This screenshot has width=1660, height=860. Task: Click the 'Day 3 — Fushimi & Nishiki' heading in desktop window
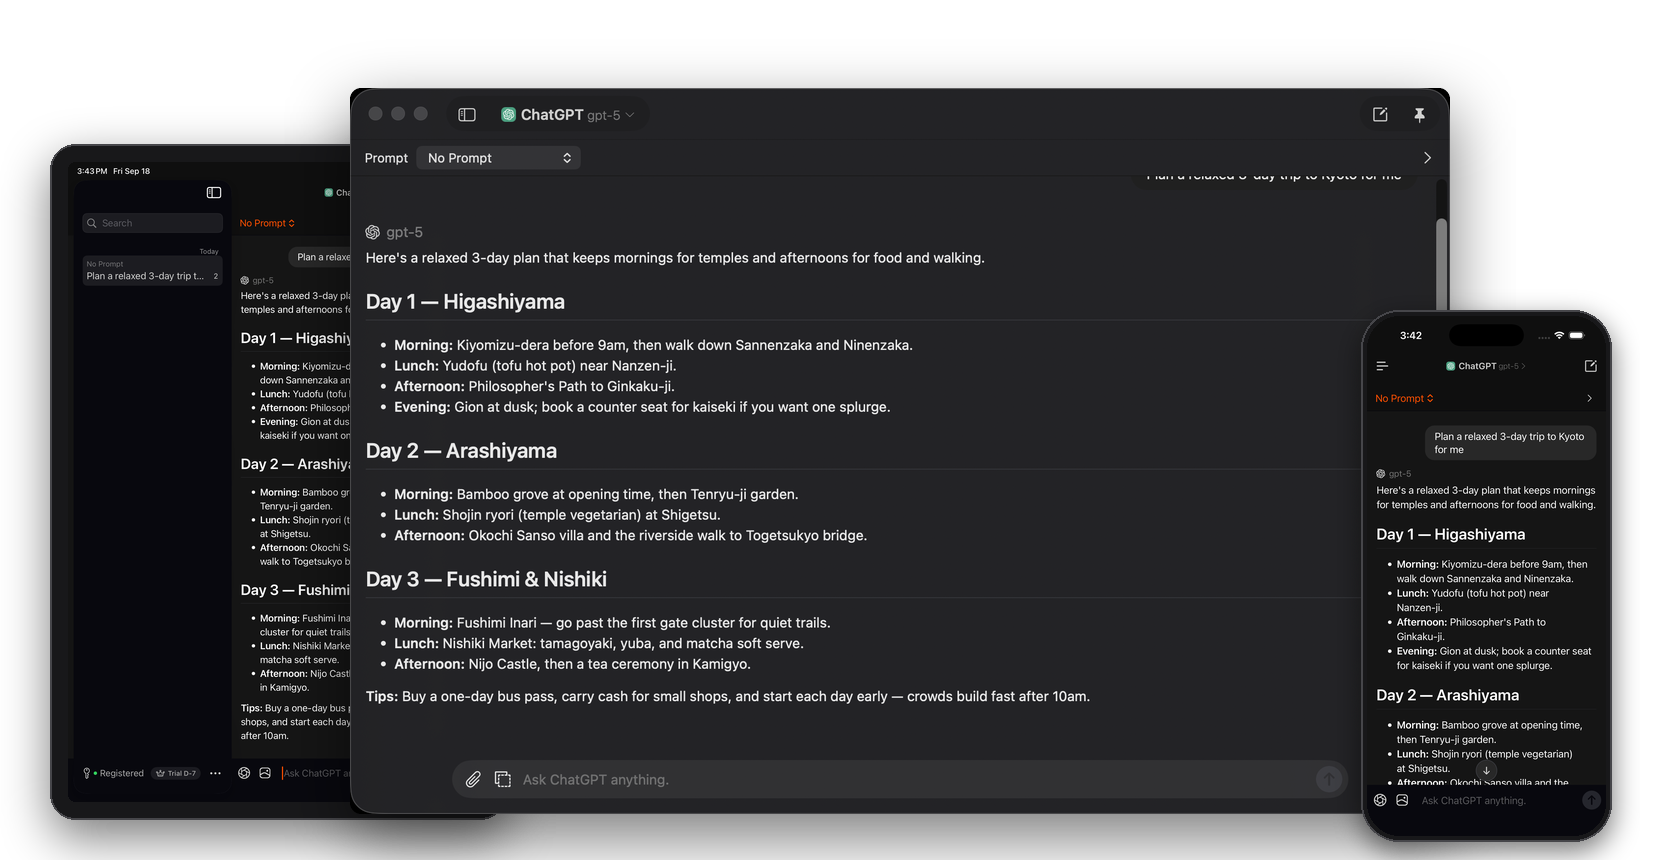[486, 579]
